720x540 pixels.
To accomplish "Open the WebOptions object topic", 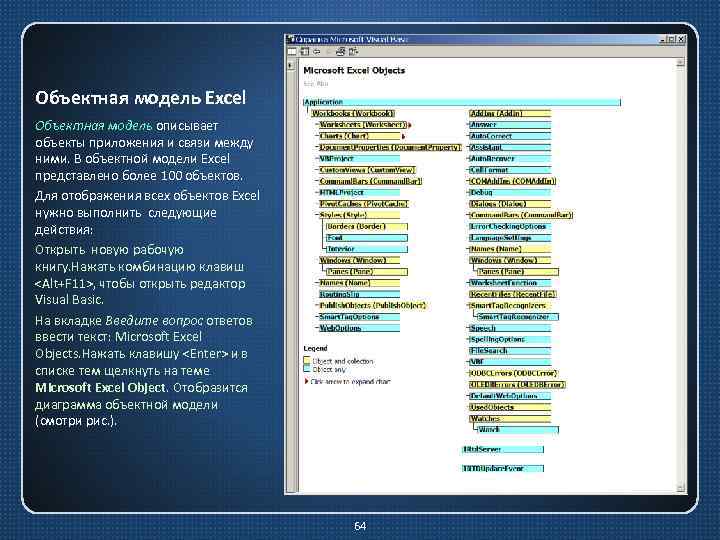I will pyautogui.click(x=360, y=328).
